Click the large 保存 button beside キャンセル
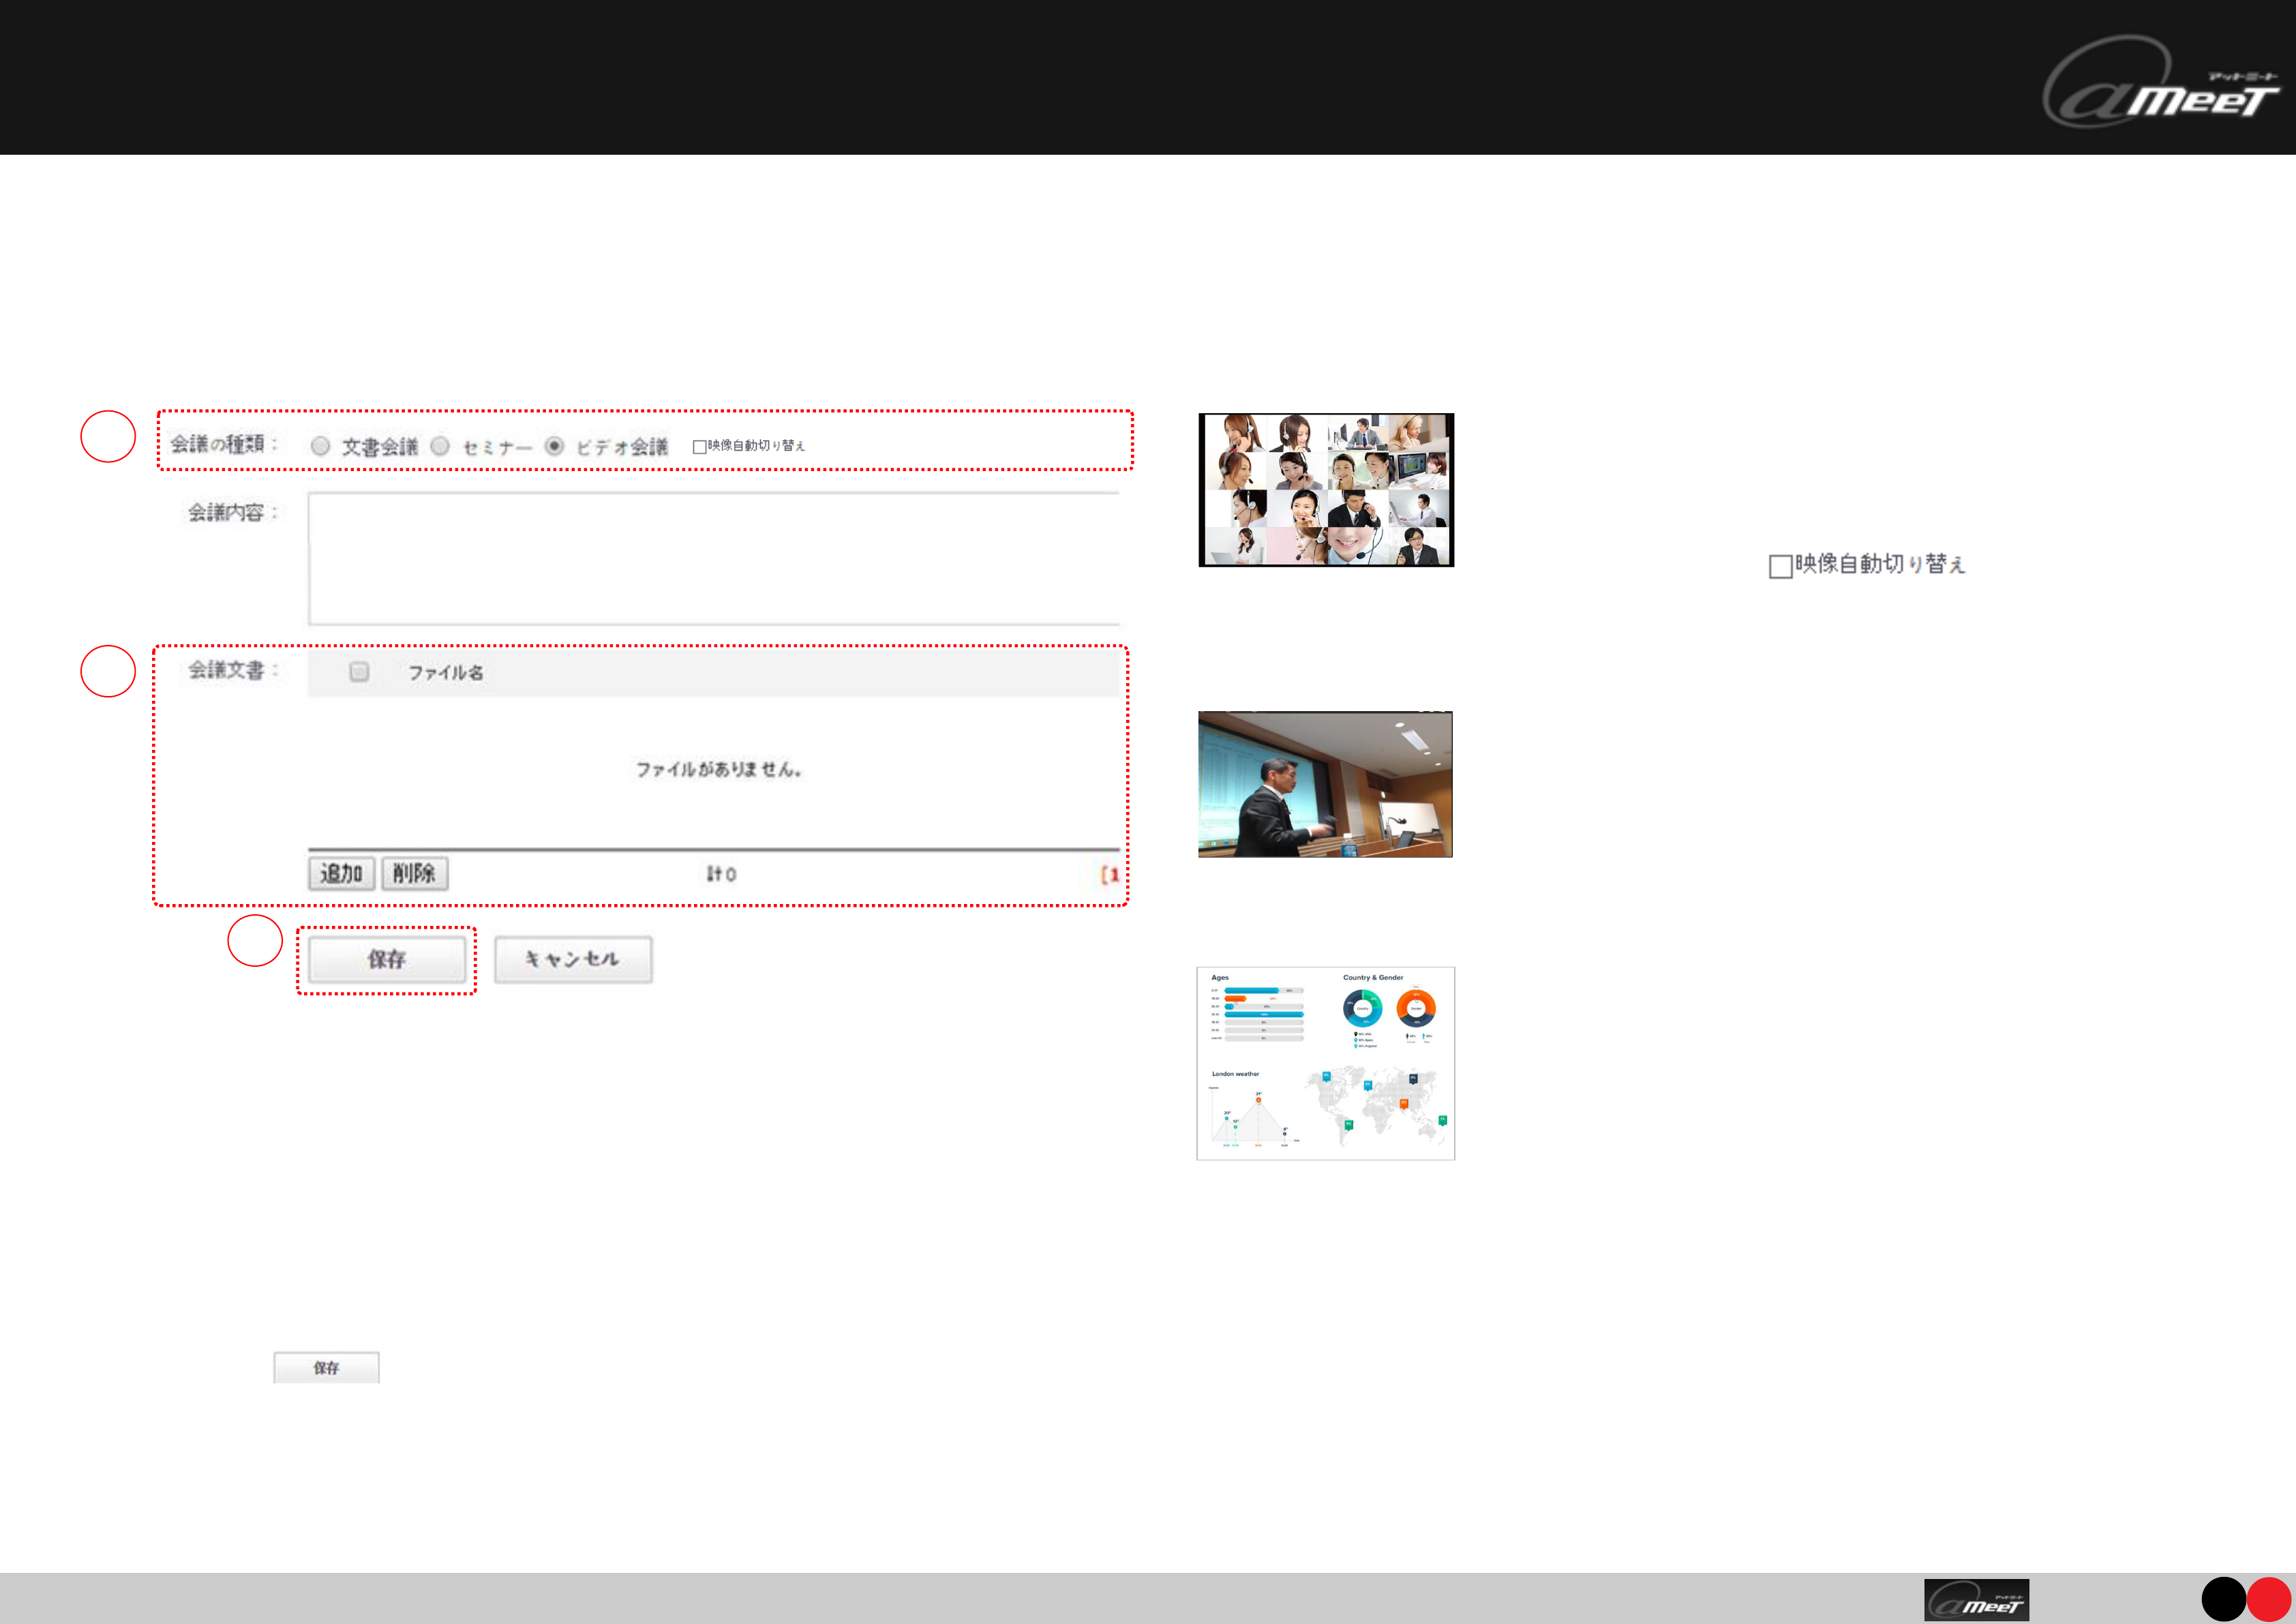This screenshot has height=1624, width=2296. (386, 960)
